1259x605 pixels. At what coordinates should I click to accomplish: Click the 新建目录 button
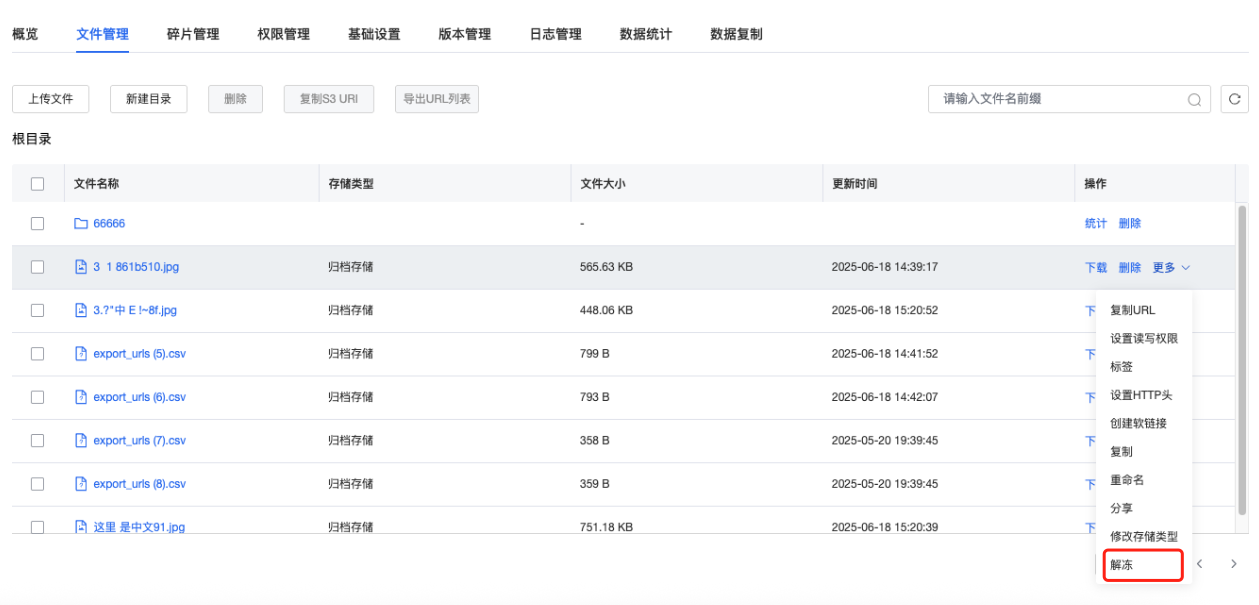click(148, 99)
